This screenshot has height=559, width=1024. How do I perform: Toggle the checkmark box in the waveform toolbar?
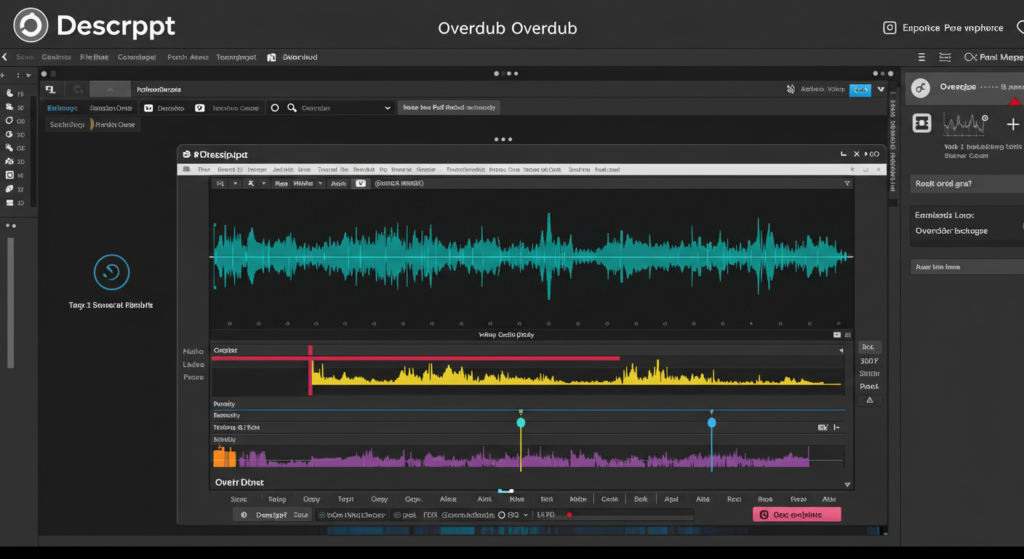point(360,184)
